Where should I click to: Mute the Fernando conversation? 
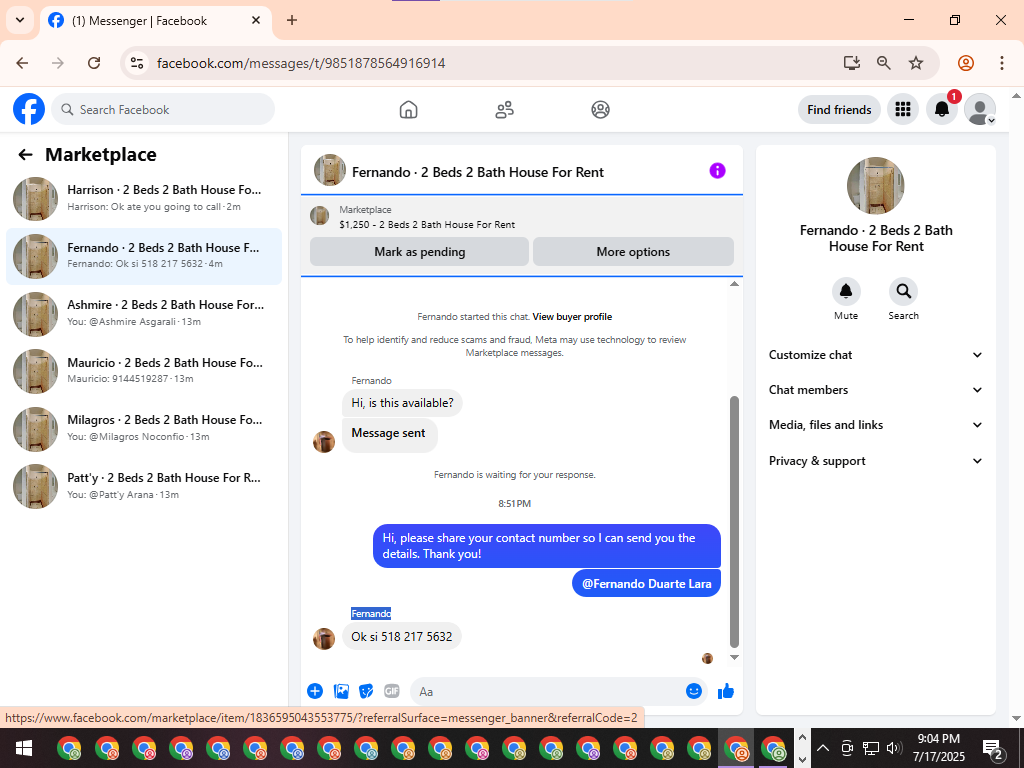click(x=846, y=291)
